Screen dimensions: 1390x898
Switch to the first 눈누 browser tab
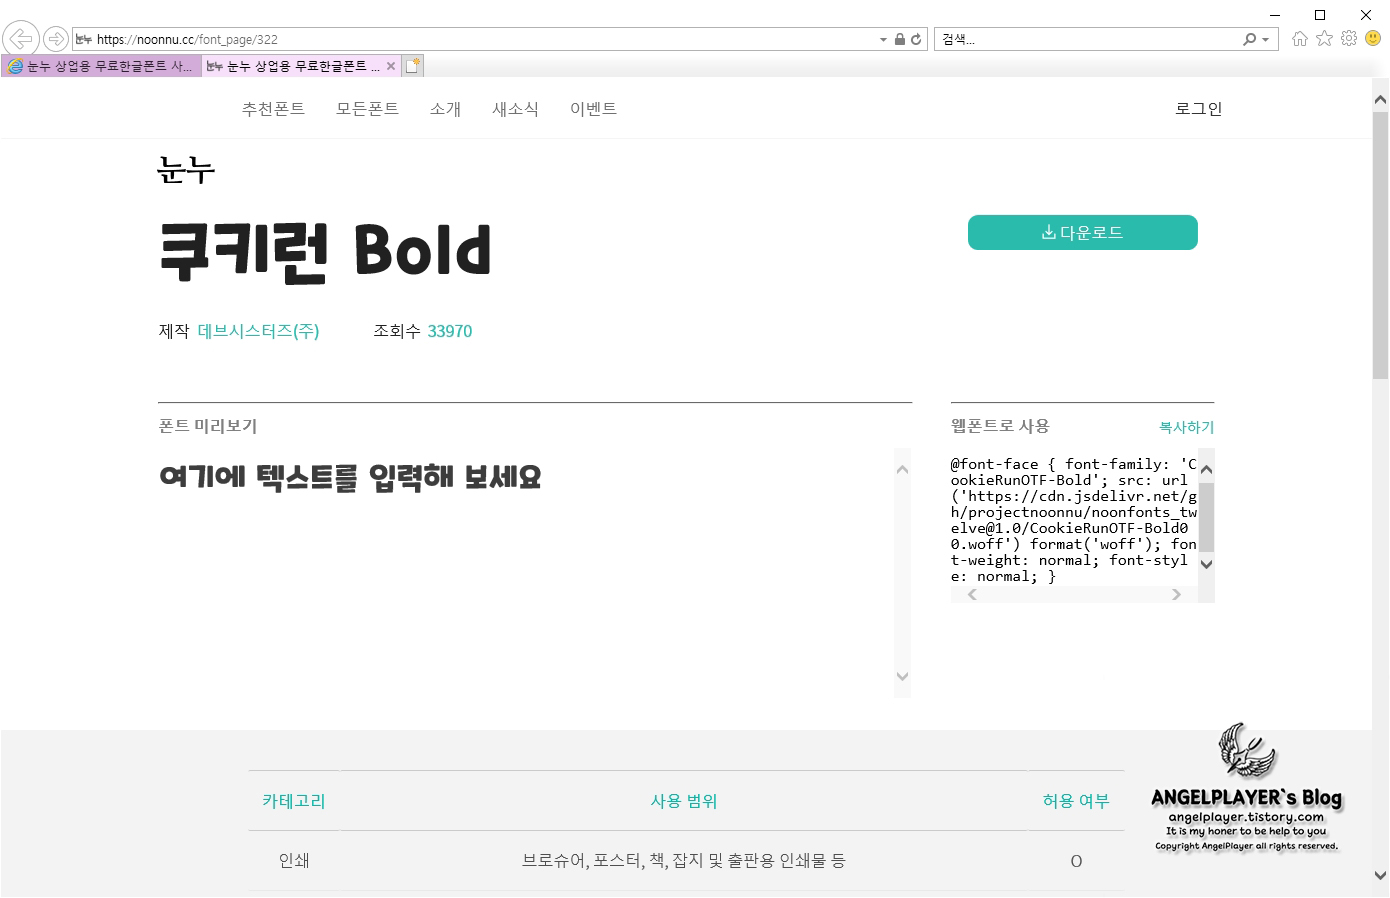pos(101,66)
